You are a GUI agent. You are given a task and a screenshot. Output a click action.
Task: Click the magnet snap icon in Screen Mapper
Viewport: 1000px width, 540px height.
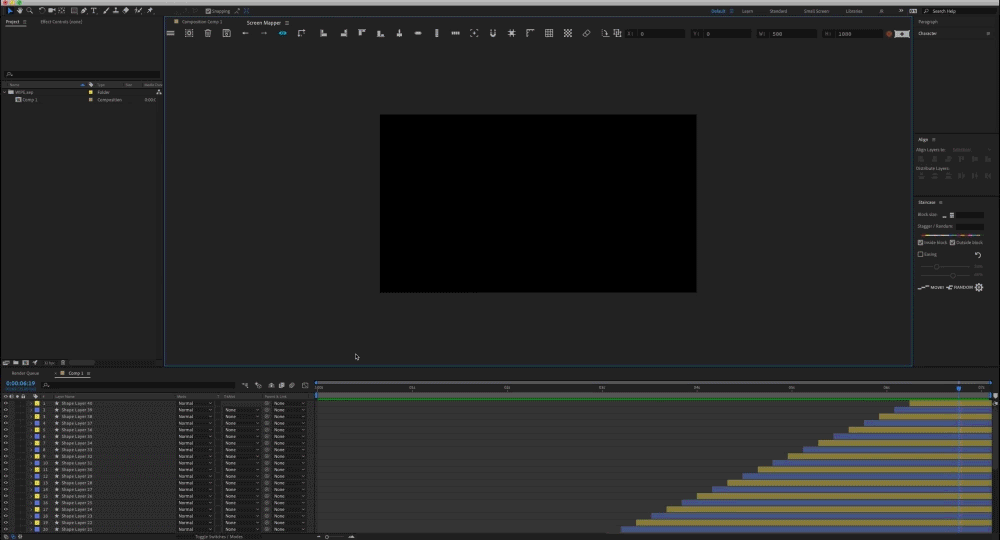(493, 33)
